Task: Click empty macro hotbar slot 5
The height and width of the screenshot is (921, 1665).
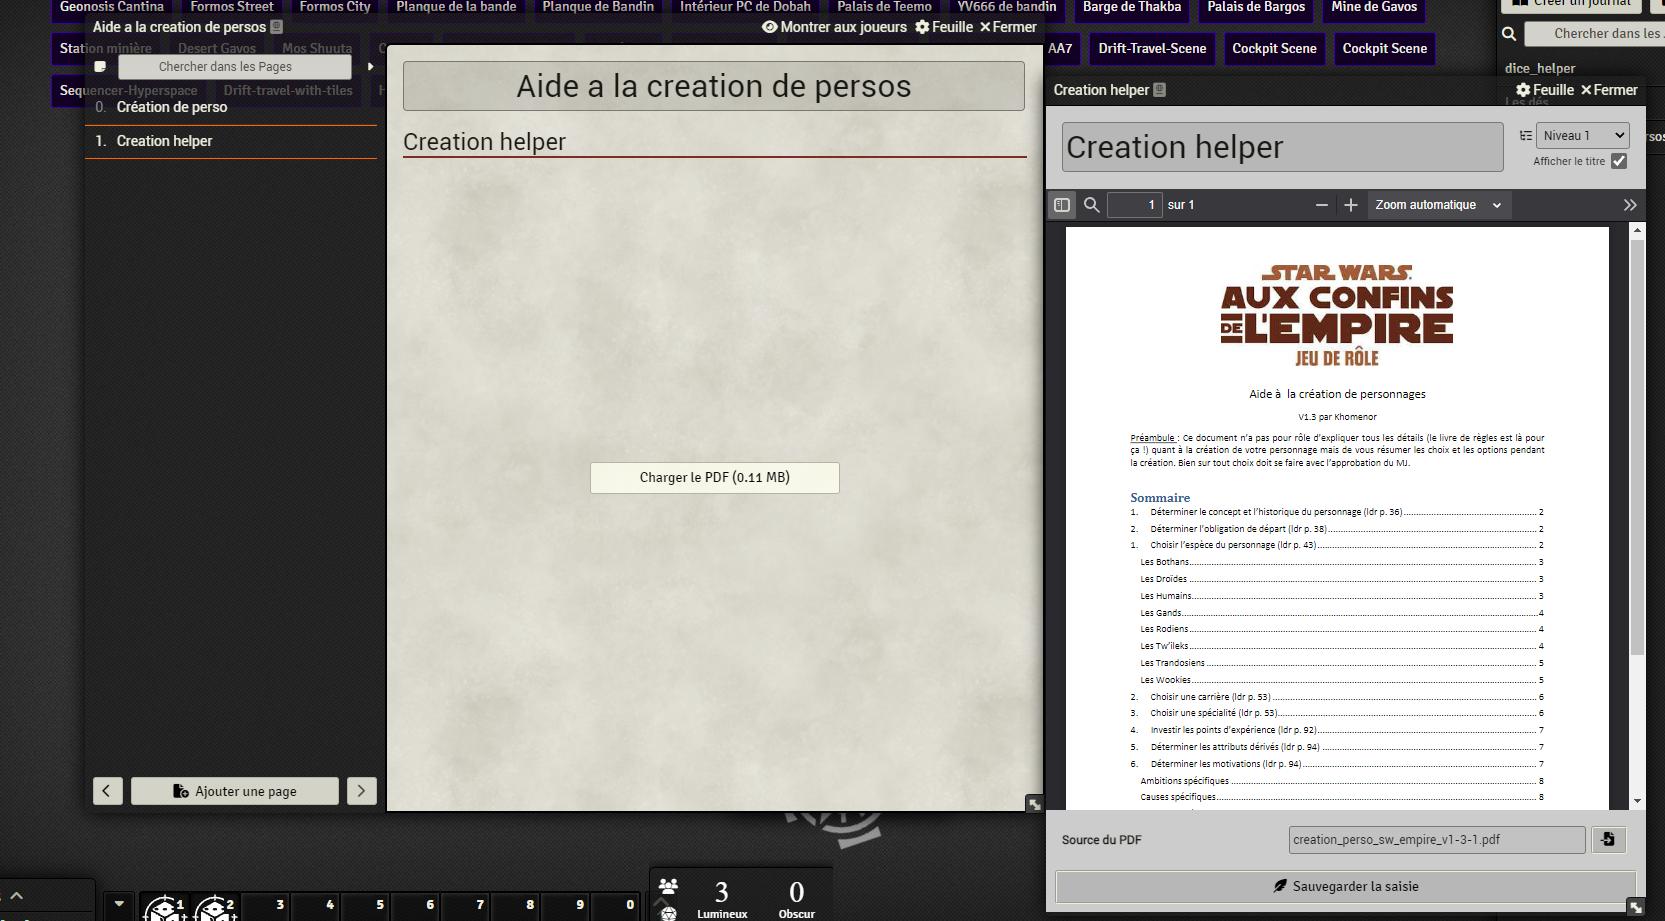Action: point(365,907)
